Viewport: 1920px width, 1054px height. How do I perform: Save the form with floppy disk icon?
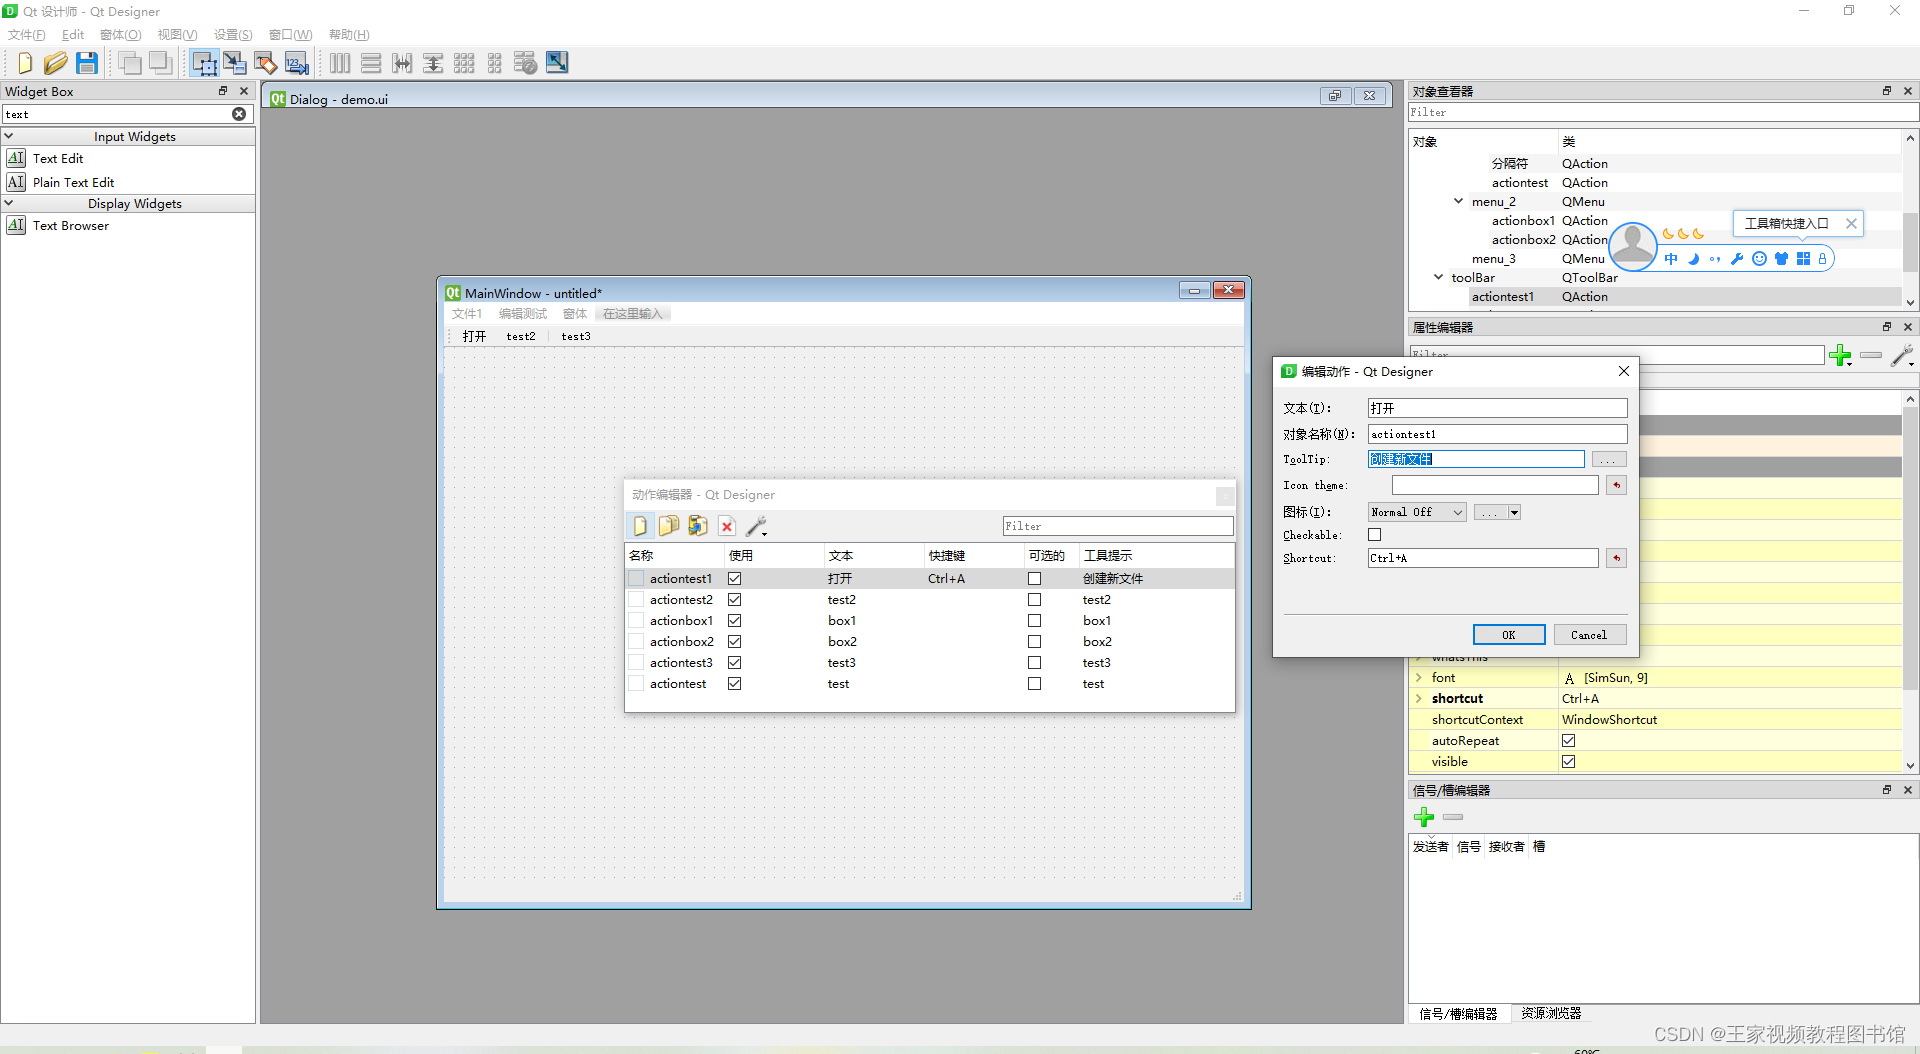[x=87, y=63]
